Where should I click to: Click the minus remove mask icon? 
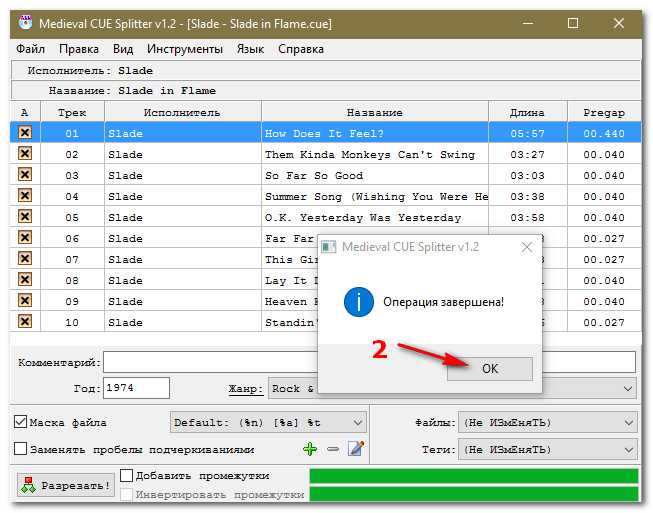(333, 449)
